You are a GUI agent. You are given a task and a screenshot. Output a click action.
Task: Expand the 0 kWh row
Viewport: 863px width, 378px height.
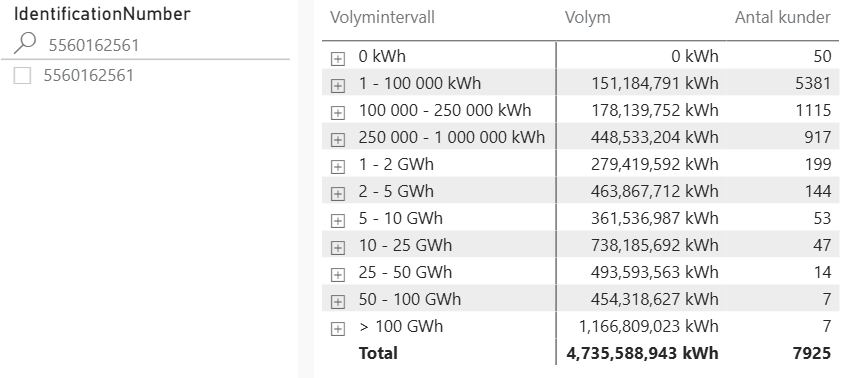[x=337, y=58]
